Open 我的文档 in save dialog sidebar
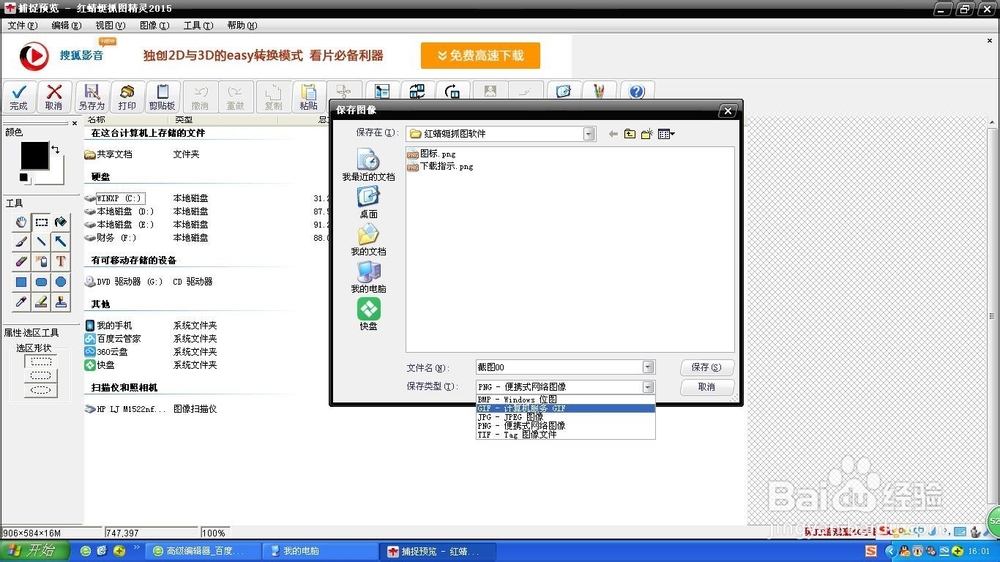Viewport: 1000px width, 562px height. click(x=369, y=240)
